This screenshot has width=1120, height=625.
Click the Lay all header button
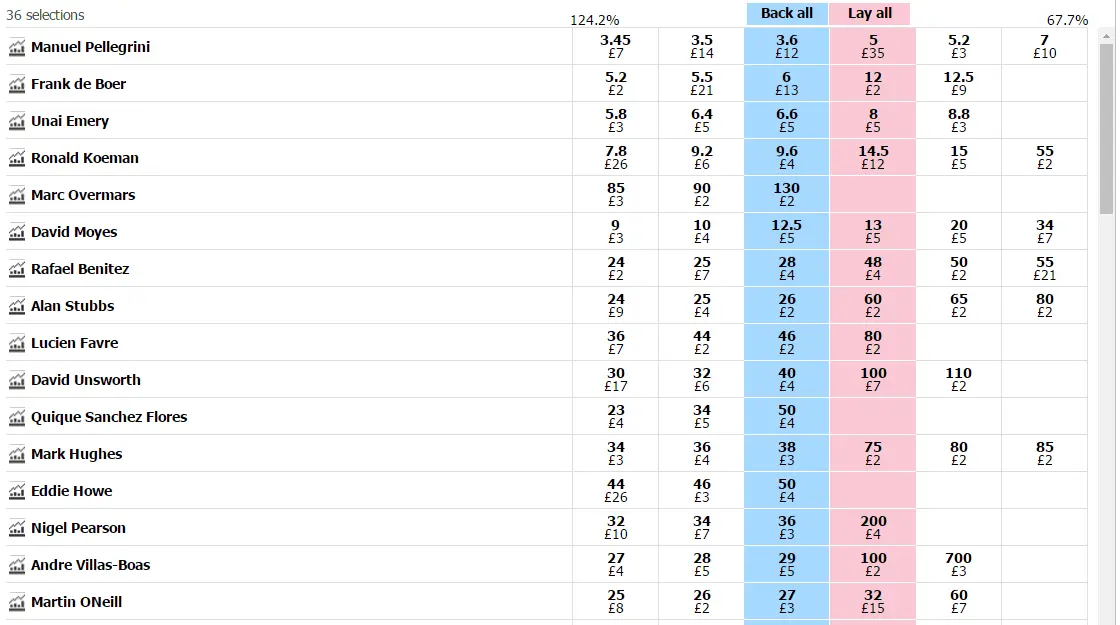pyautogui.click(x=870, y=14)
